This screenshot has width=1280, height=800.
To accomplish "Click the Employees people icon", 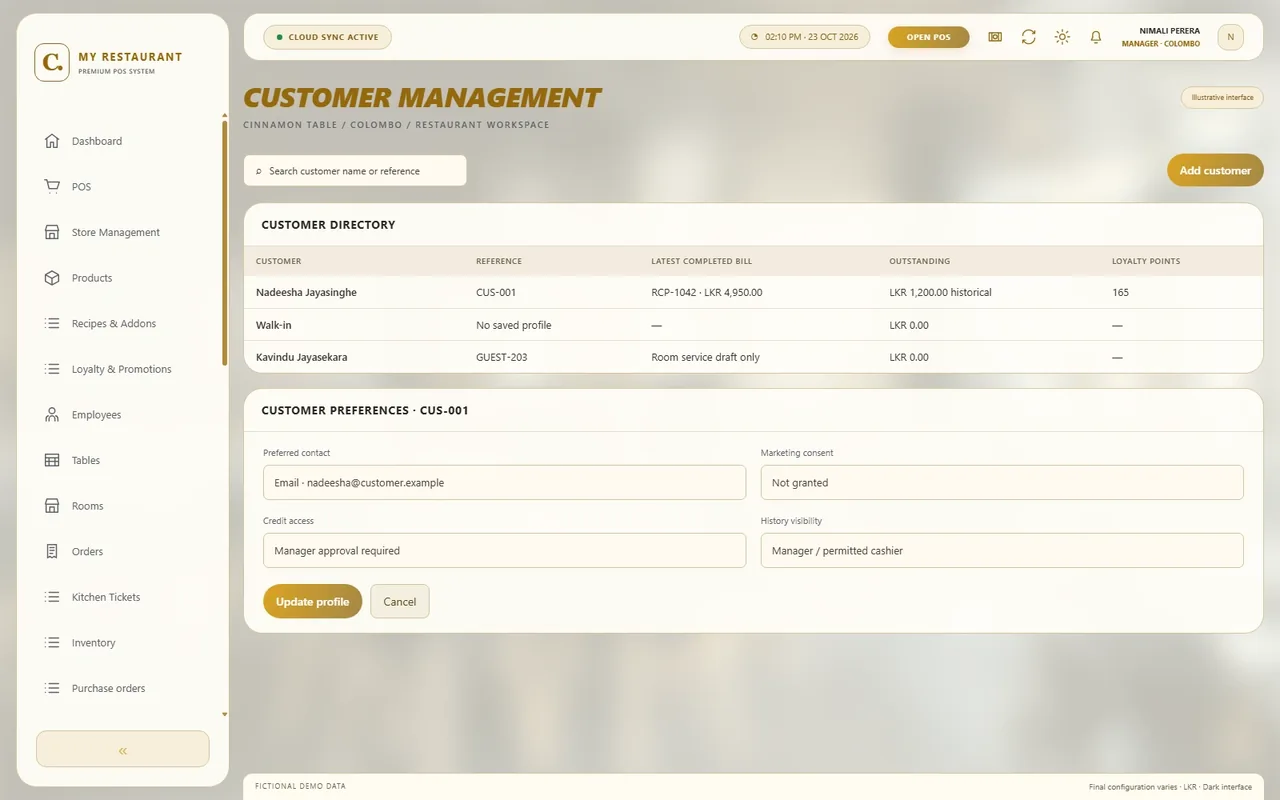I will coord(52,415).
